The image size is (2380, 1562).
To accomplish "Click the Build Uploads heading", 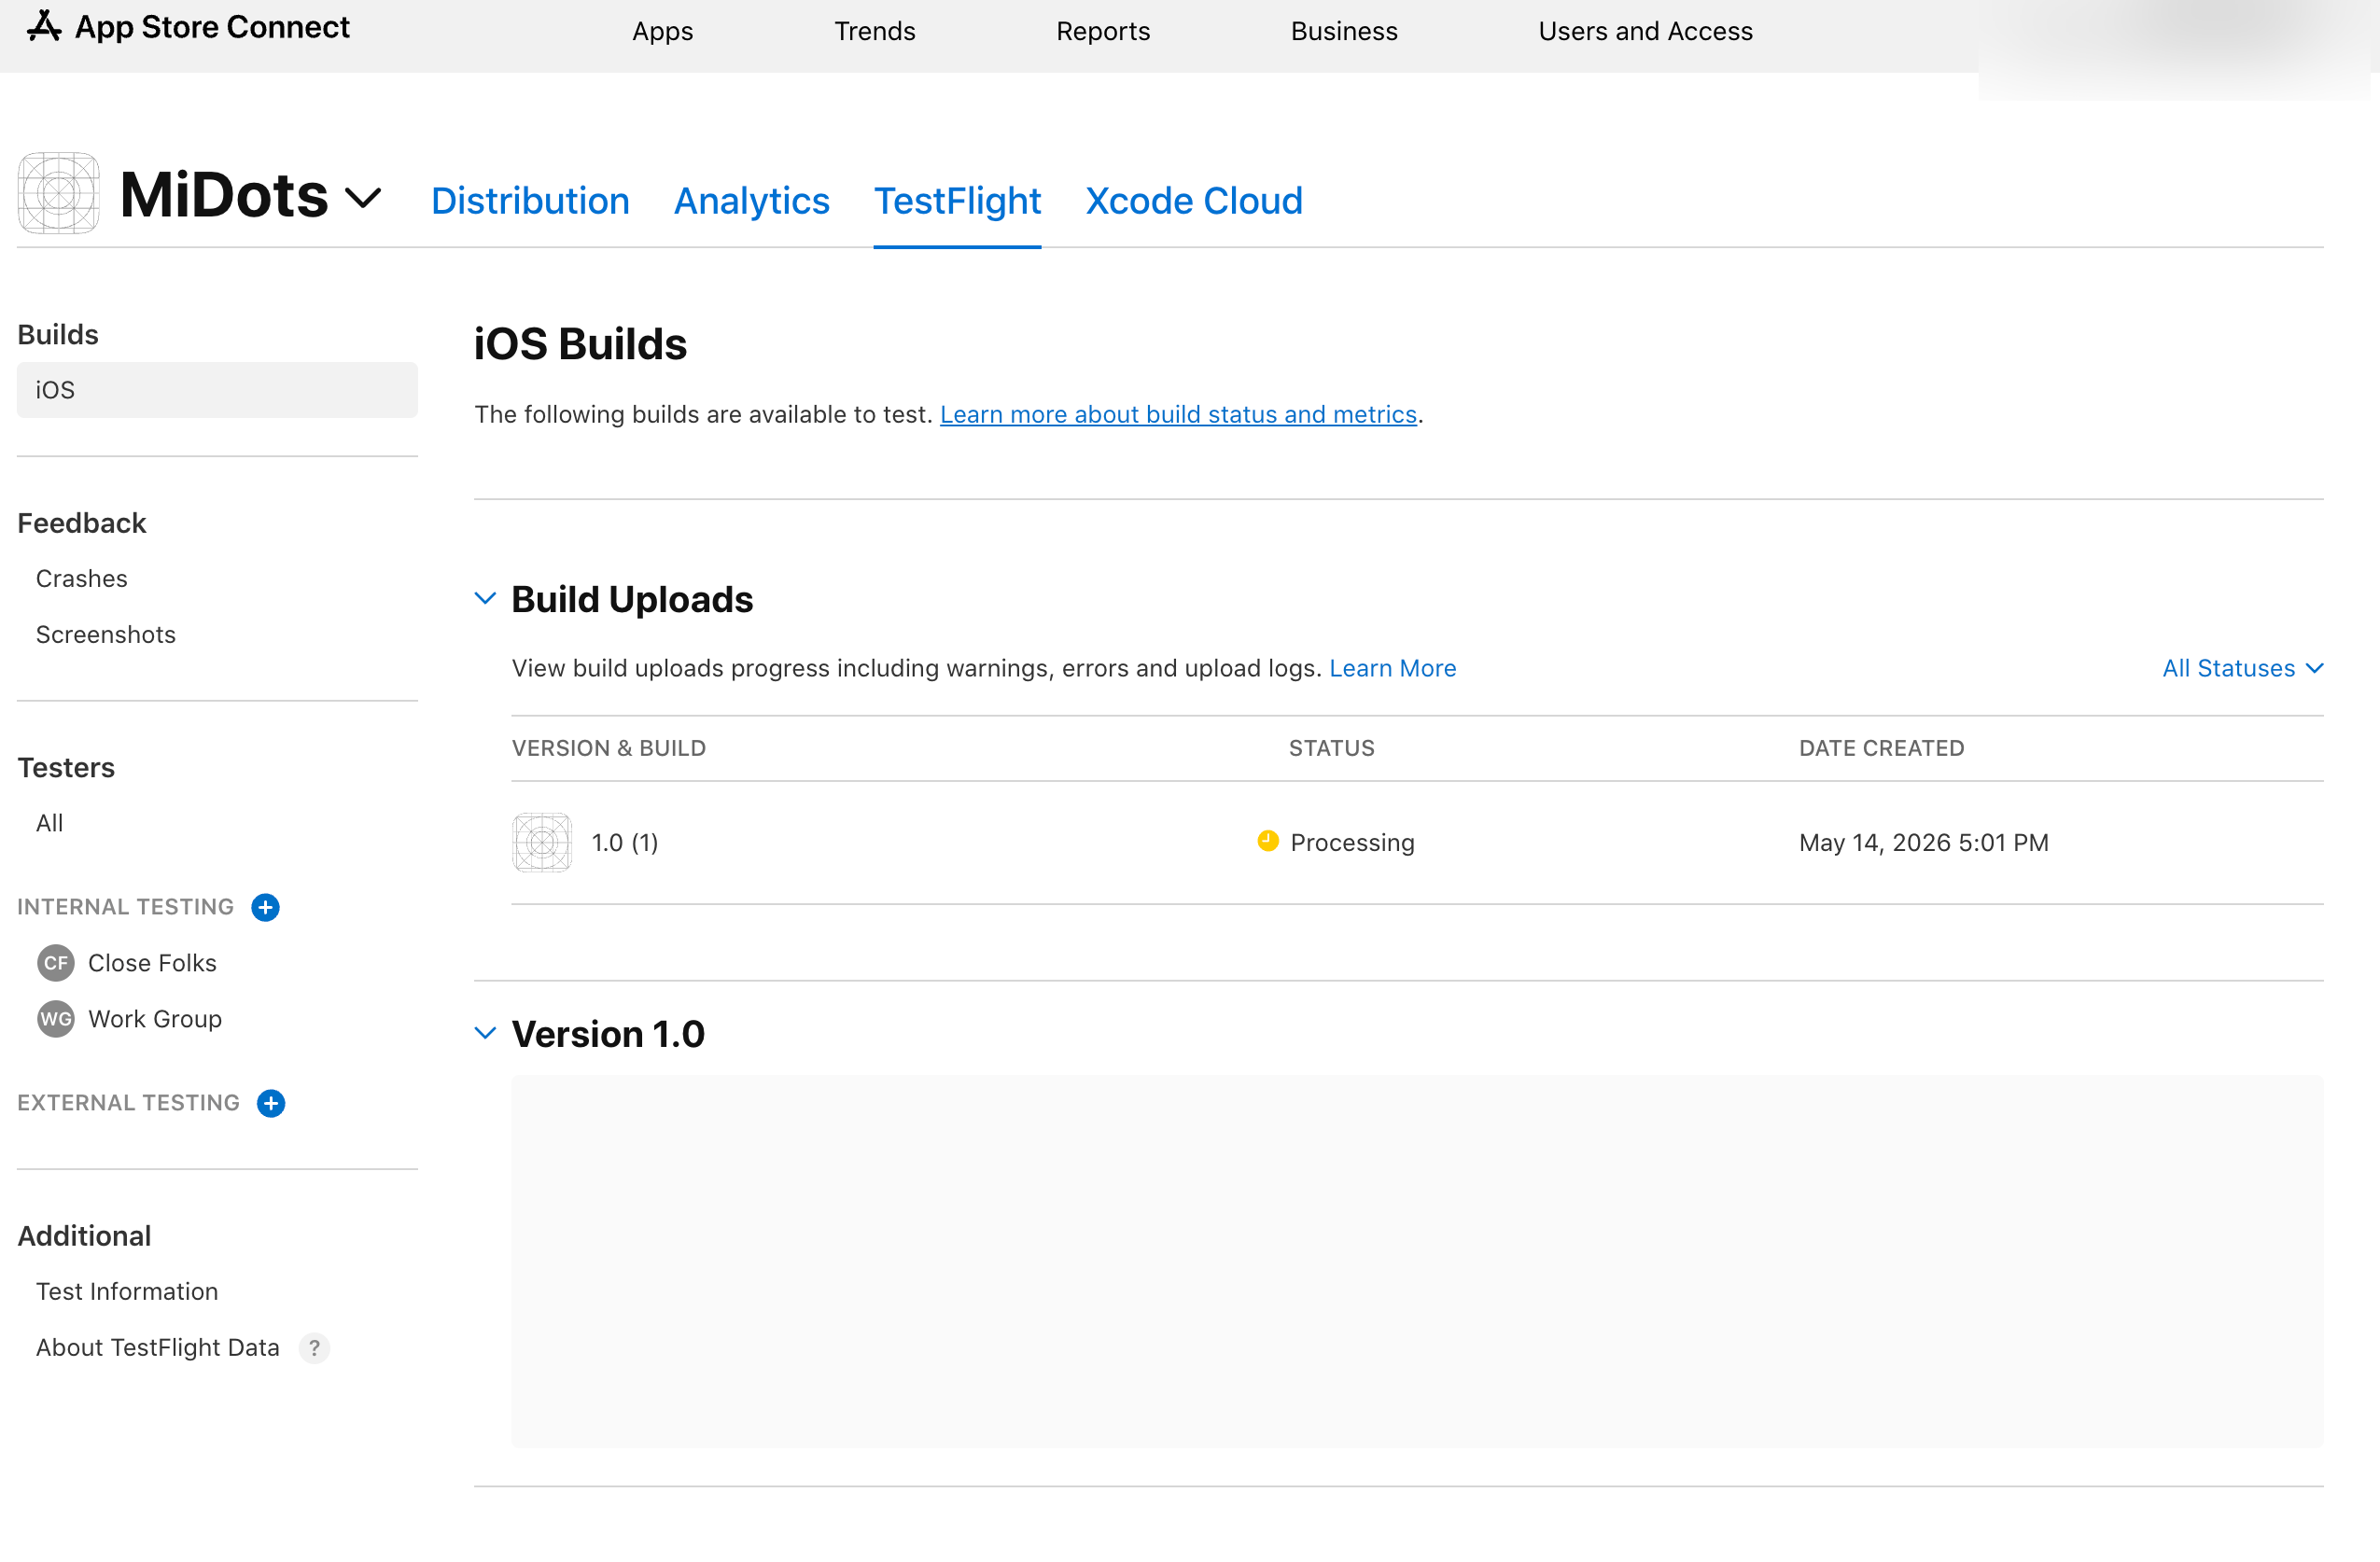I will click(x=632, y=599).
